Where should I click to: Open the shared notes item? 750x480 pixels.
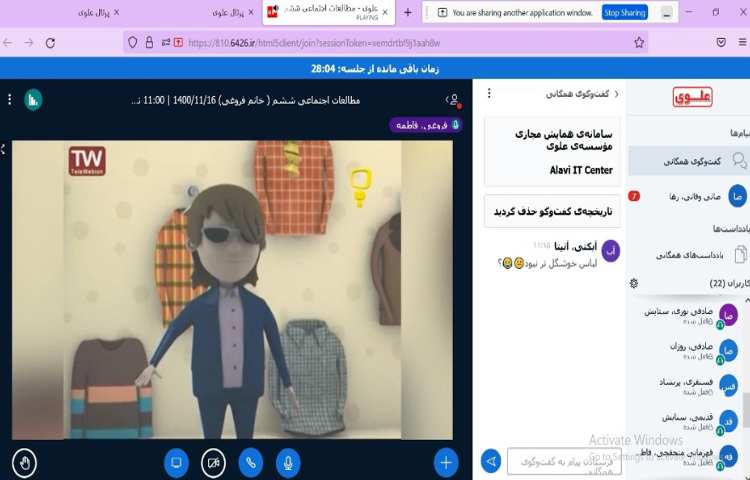[x=689, y=255]
